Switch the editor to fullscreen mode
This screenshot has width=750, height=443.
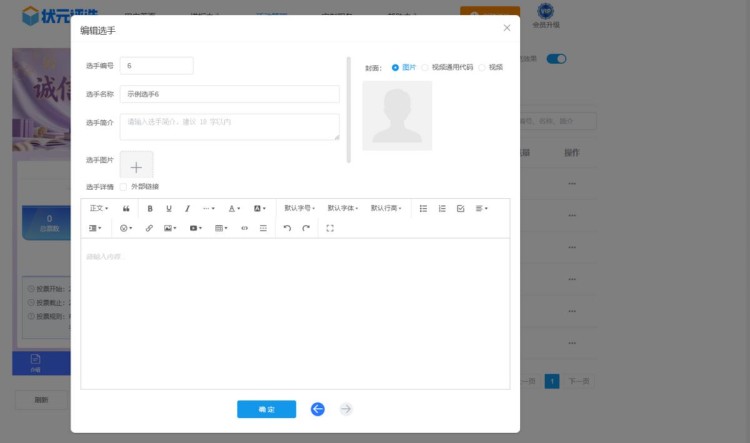[330, 228]
